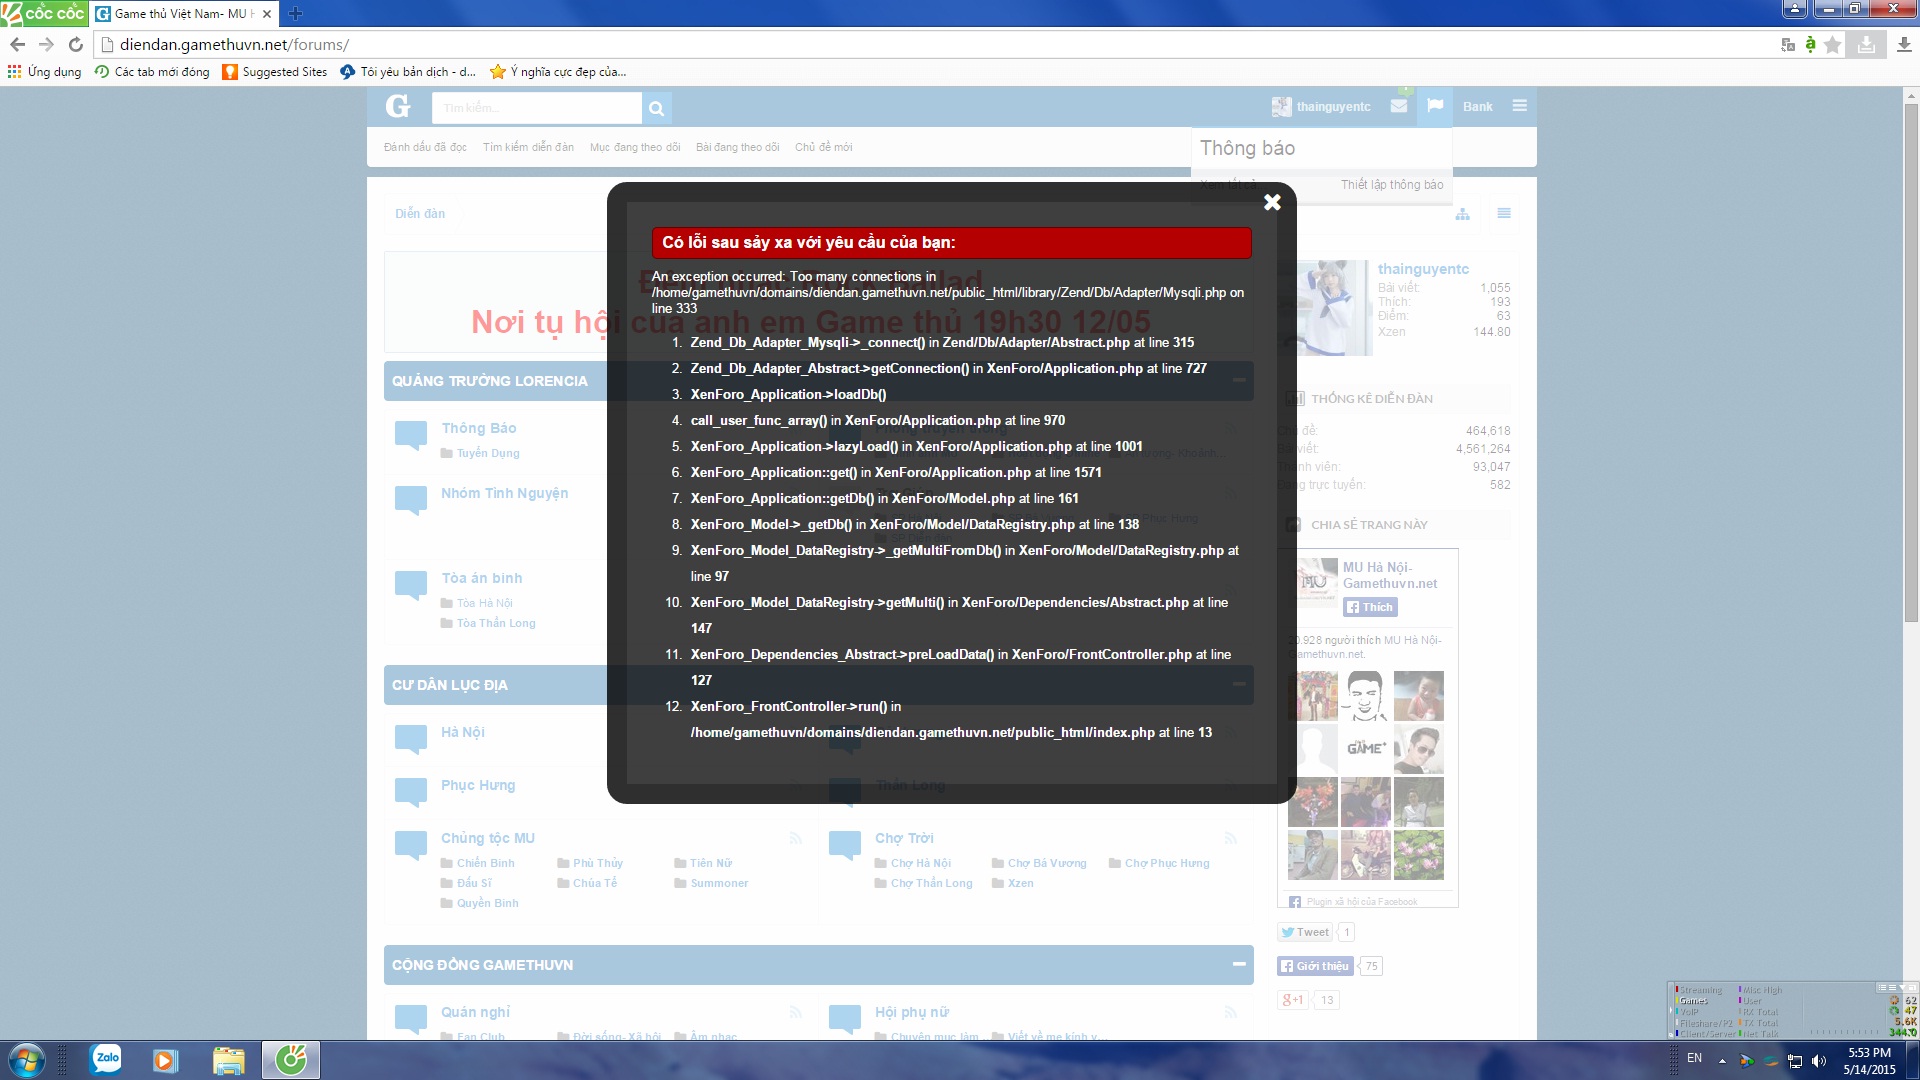Click the Tweet button
The image size is (1920, 1080).
coord(1305,932)
